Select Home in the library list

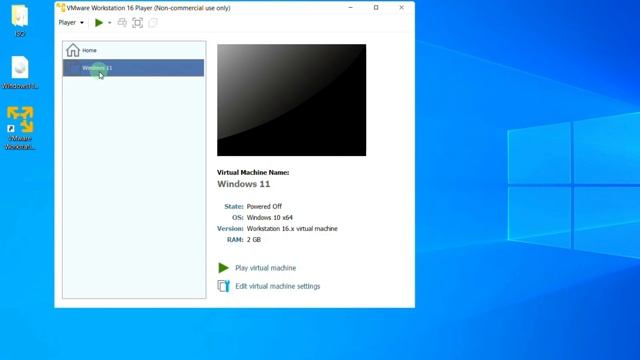point(133,50)
